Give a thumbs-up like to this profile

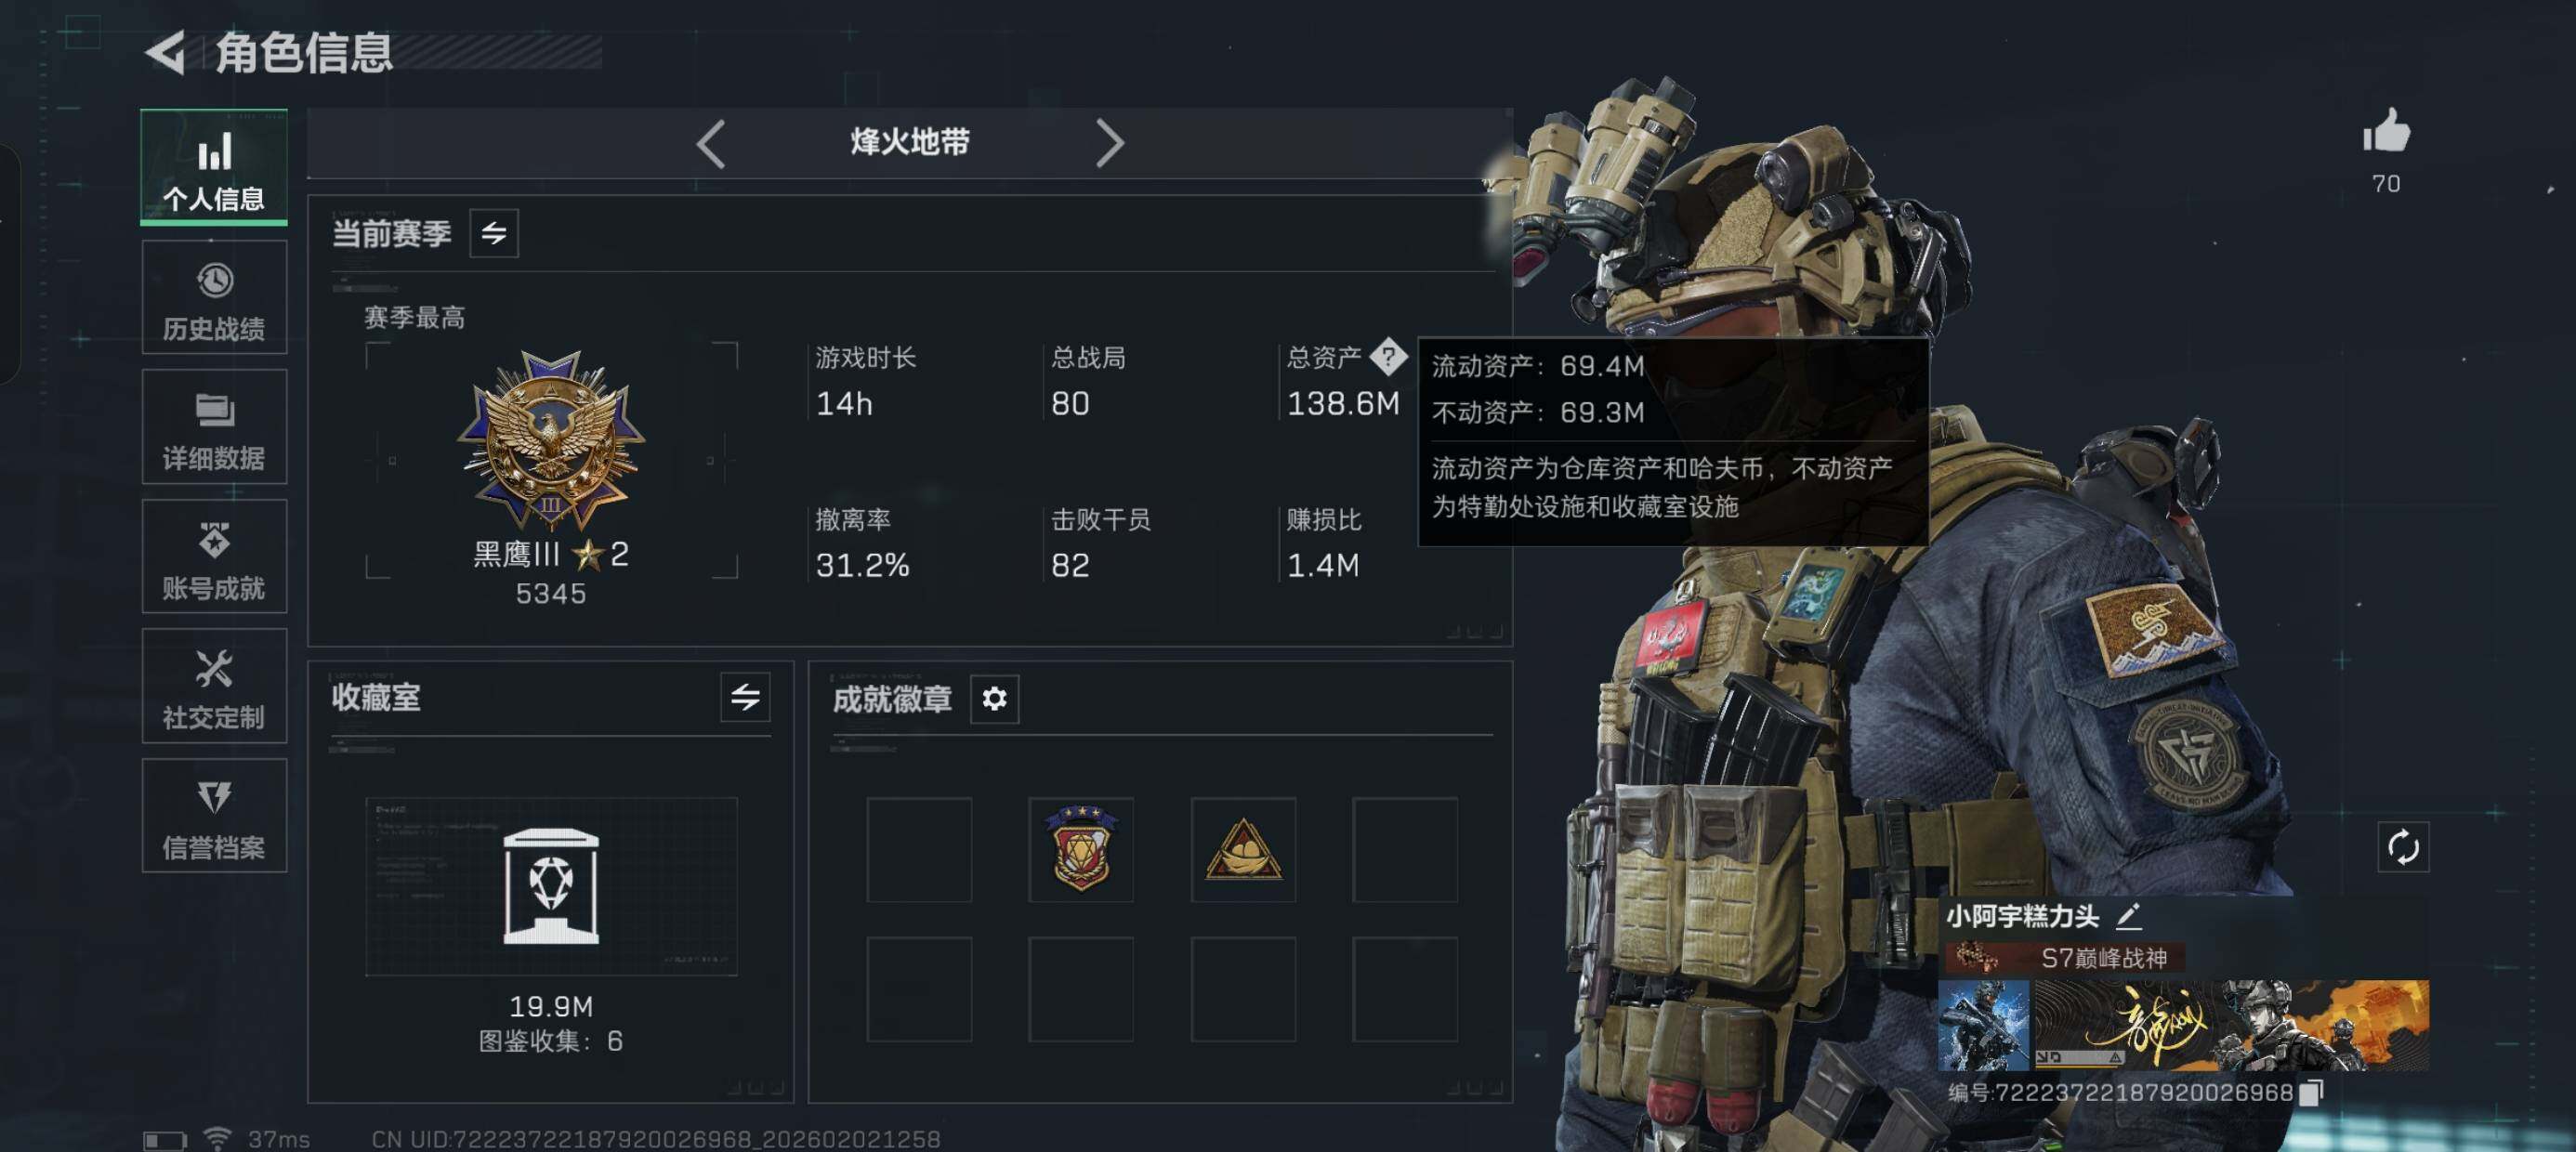click(2386, 131)
